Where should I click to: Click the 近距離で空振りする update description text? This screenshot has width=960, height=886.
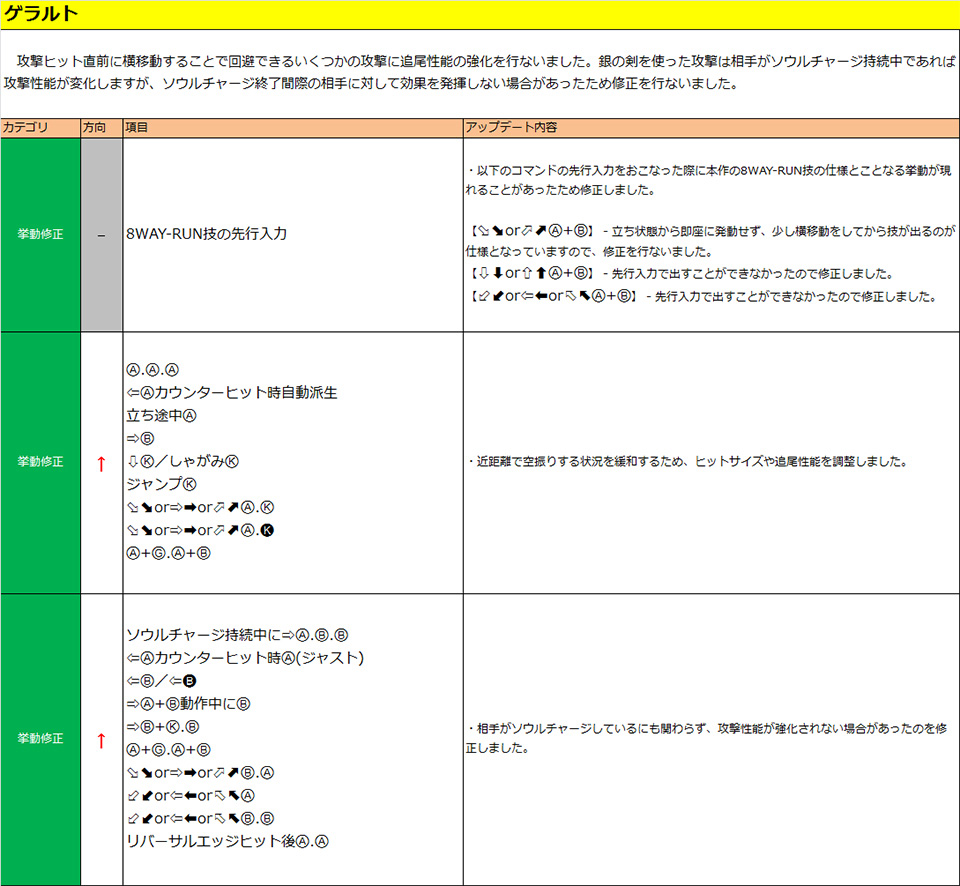pyautogui.click(x=687, y=462)
